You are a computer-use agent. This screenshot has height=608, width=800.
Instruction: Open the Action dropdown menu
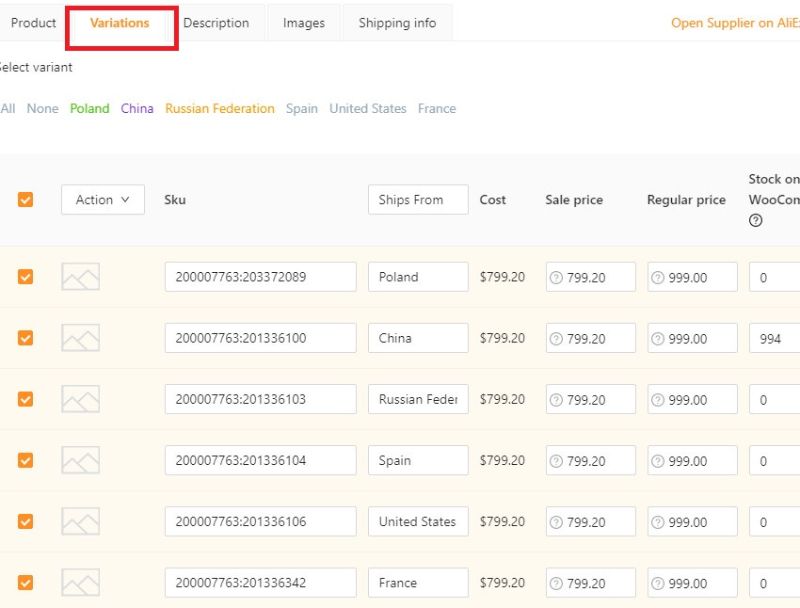[x=103, y=200]
